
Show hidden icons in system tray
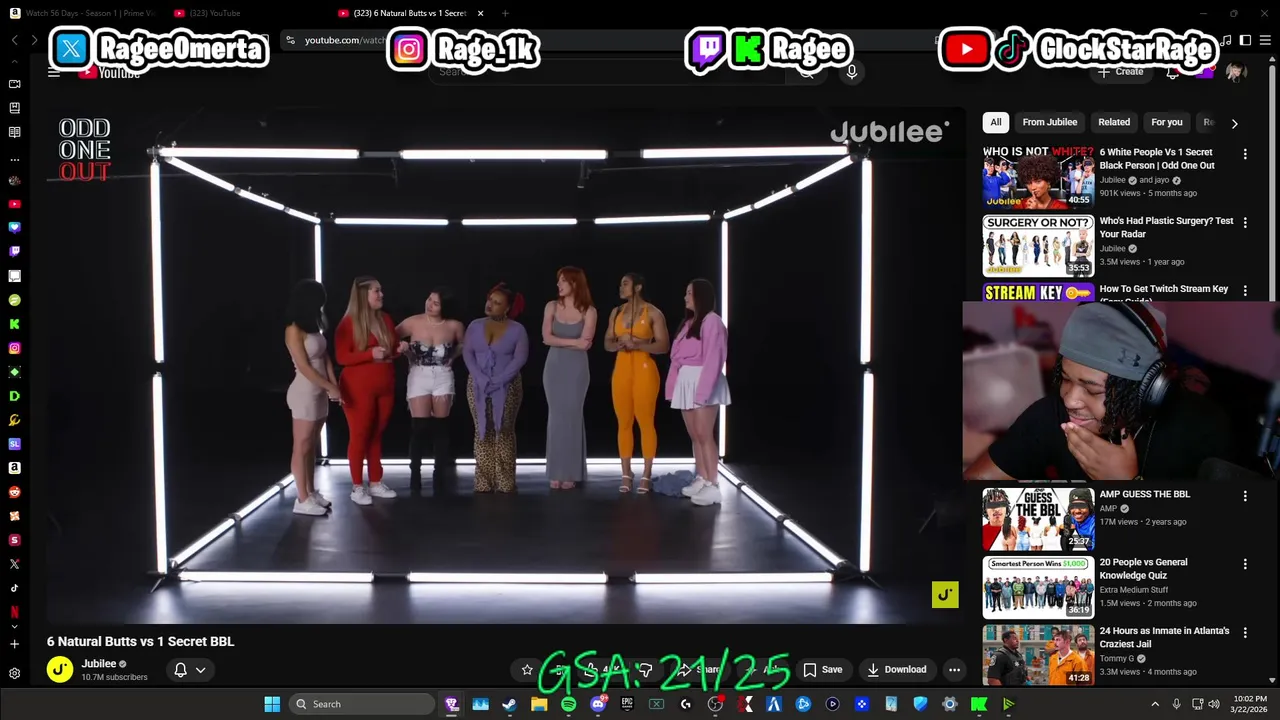click(x=1155, y=704)
